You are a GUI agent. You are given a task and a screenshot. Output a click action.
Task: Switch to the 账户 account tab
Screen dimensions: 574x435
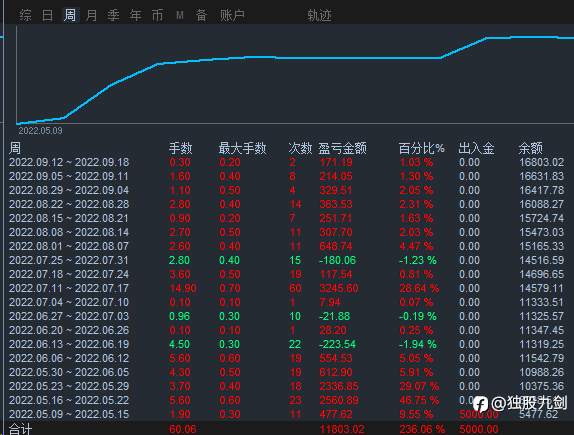[232, 15]
